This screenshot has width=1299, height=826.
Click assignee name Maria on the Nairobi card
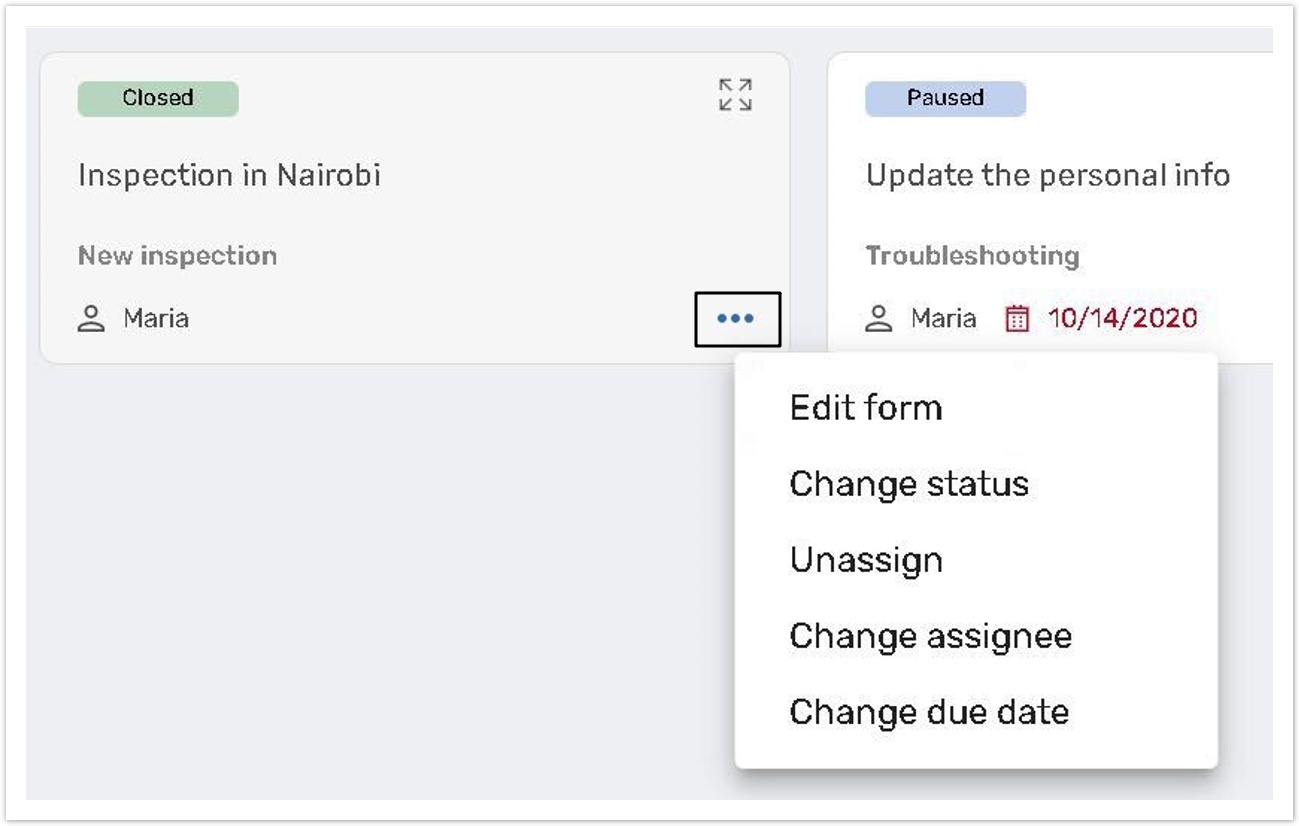pos(156,319)
